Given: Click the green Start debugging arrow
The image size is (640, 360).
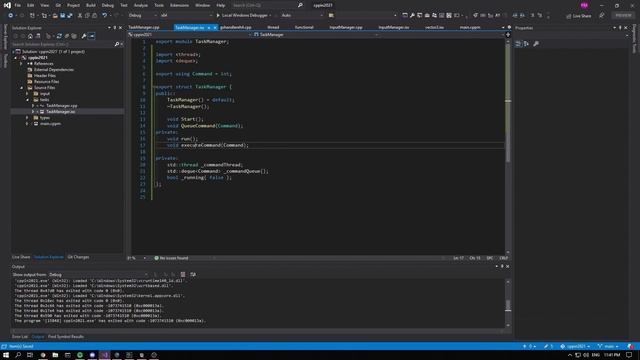Looking at the screenshot, I should [218, 16].
